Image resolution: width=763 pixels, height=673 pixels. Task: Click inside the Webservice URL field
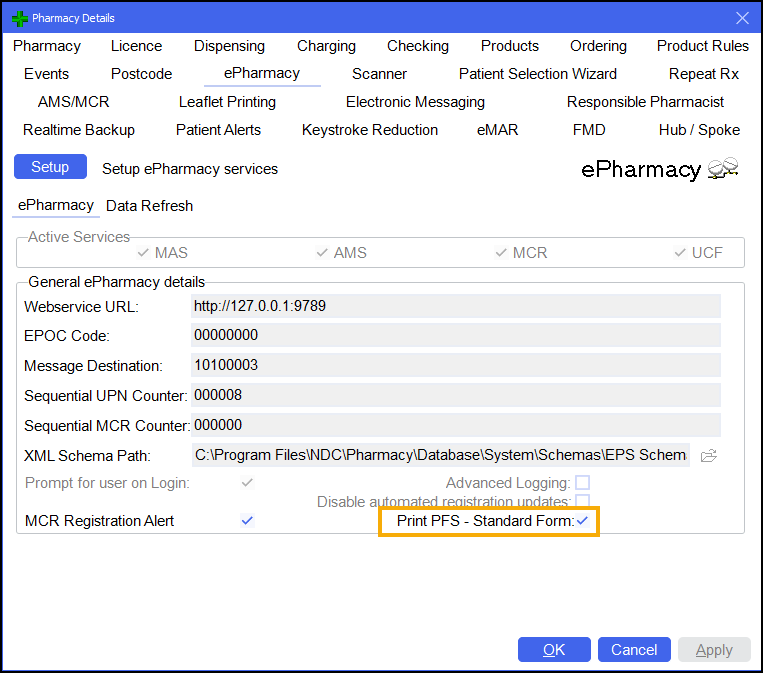455,306
